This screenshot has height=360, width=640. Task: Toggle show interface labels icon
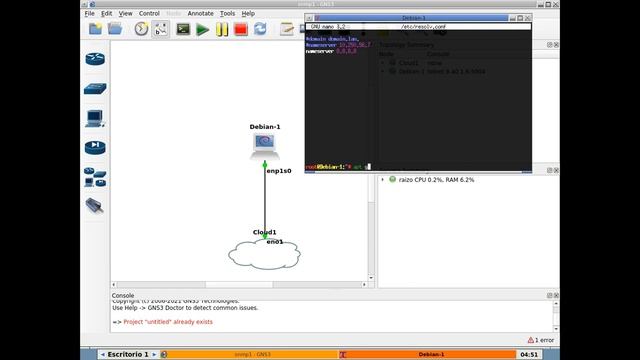160,29
